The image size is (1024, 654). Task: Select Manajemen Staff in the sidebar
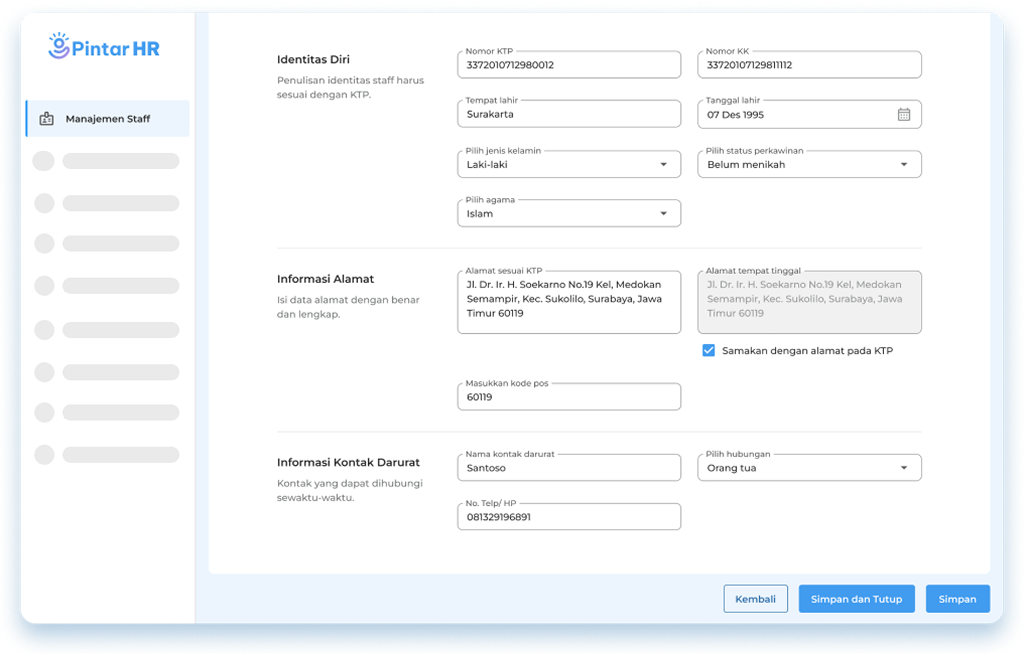click(107, 119)
